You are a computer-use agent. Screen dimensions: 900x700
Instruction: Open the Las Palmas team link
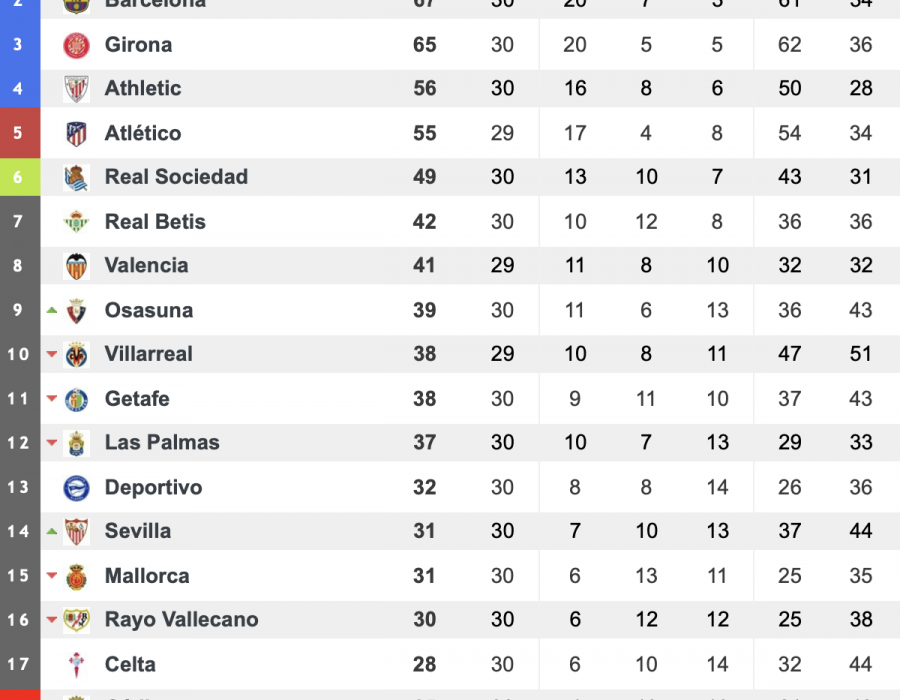162,442
